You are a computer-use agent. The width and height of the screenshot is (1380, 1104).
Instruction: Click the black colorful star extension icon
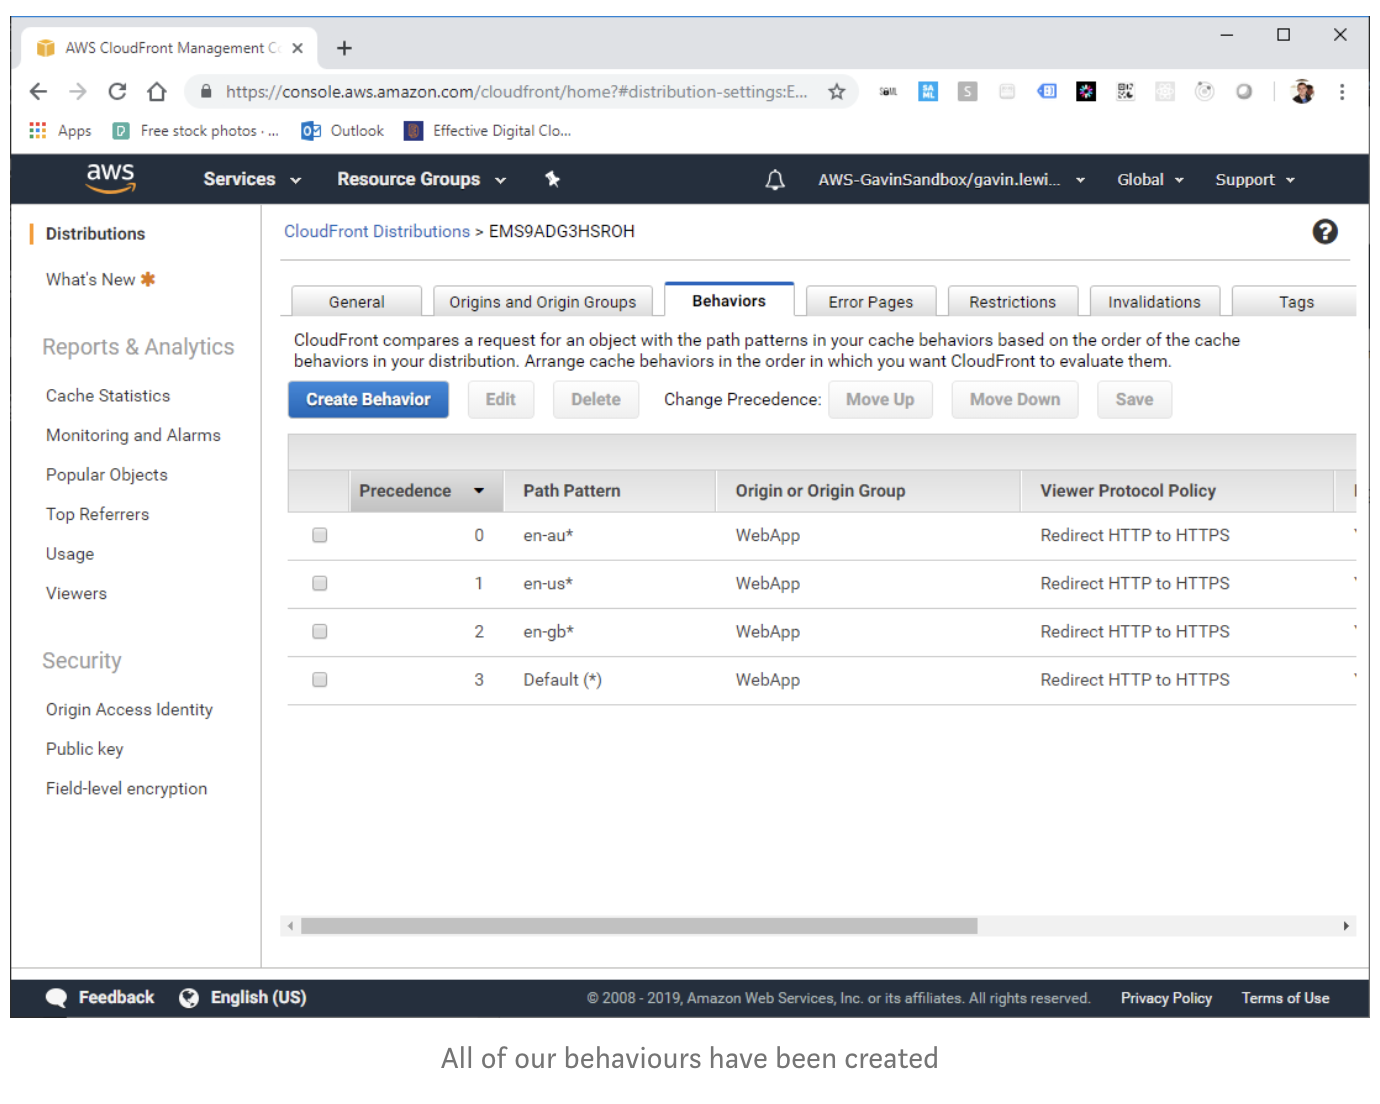click(x=1086, y=92)
